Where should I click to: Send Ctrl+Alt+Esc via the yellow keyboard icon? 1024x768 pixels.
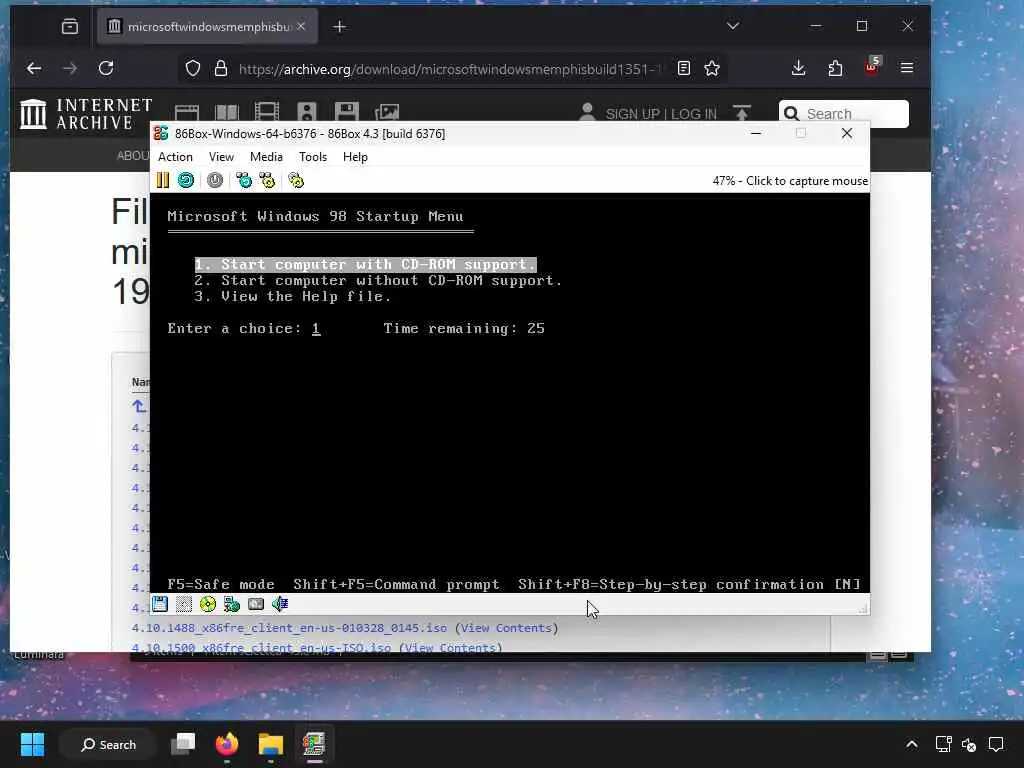267,180
